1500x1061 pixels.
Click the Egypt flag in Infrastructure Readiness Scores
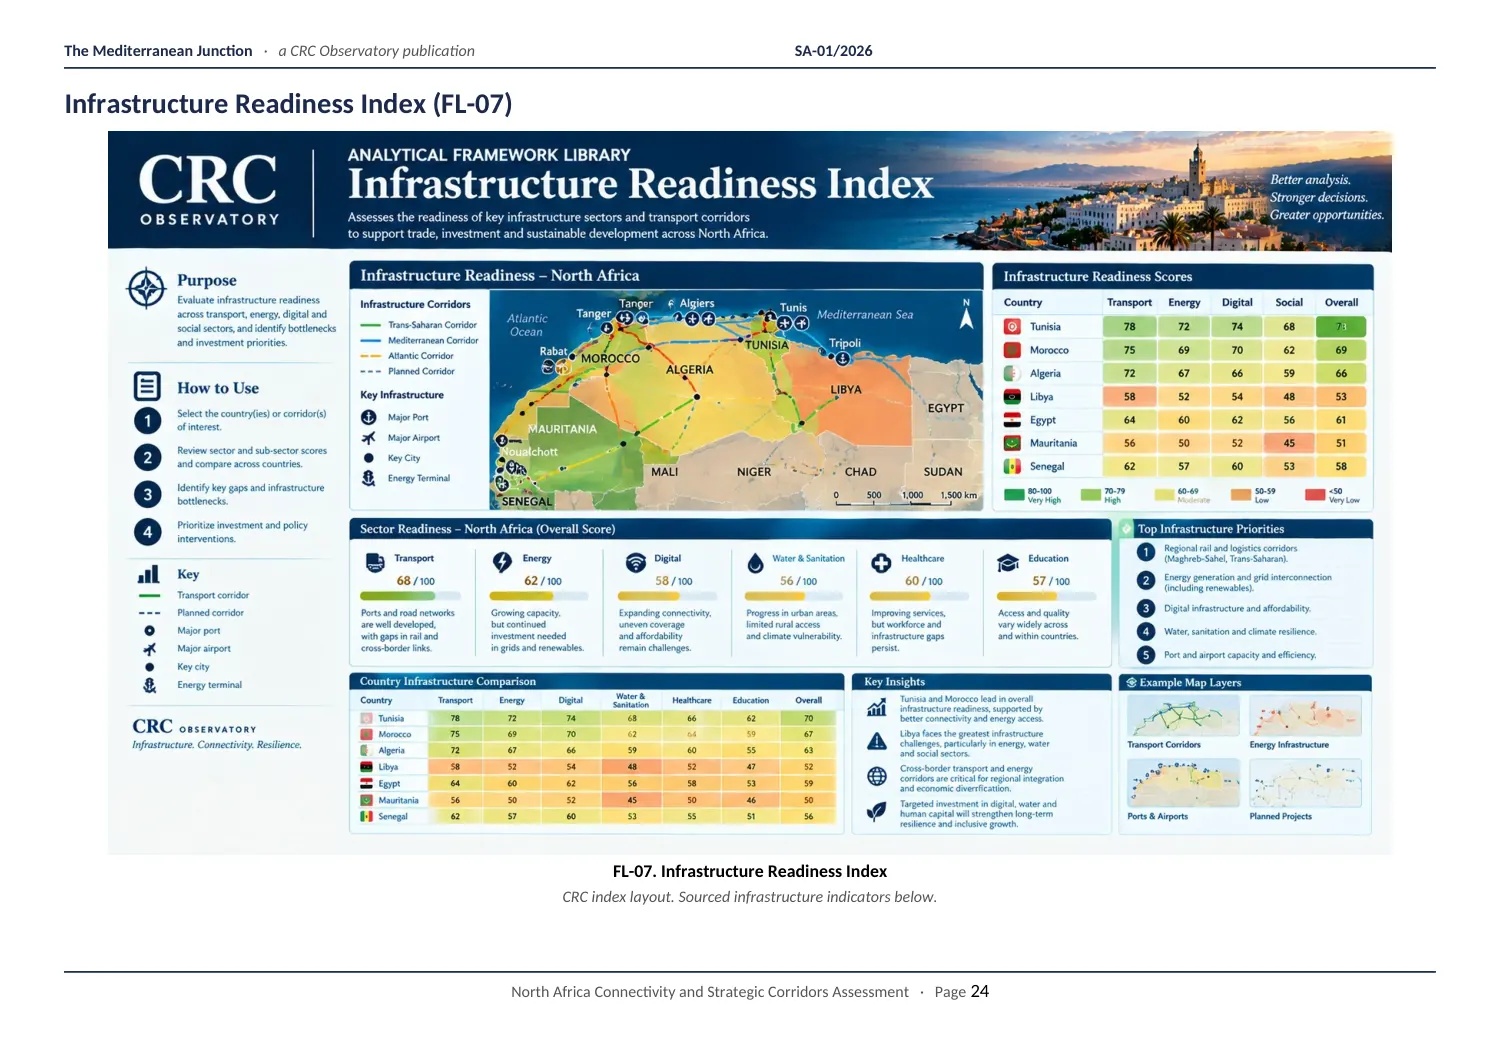click(x=1012, y=420)
